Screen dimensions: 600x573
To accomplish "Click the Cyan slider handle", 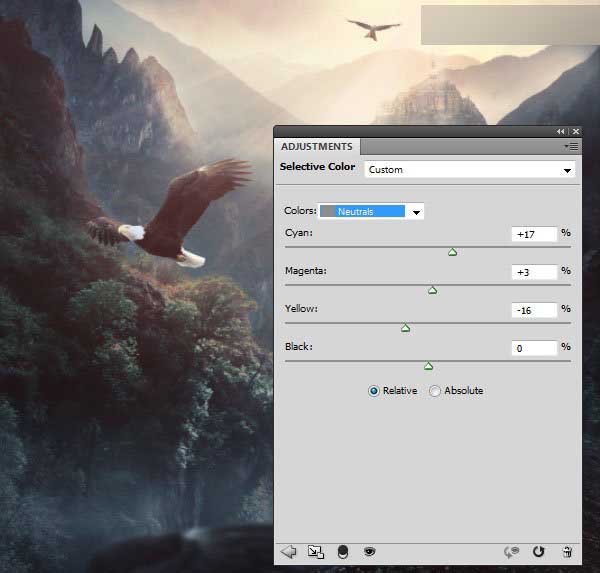I will 452,252.
